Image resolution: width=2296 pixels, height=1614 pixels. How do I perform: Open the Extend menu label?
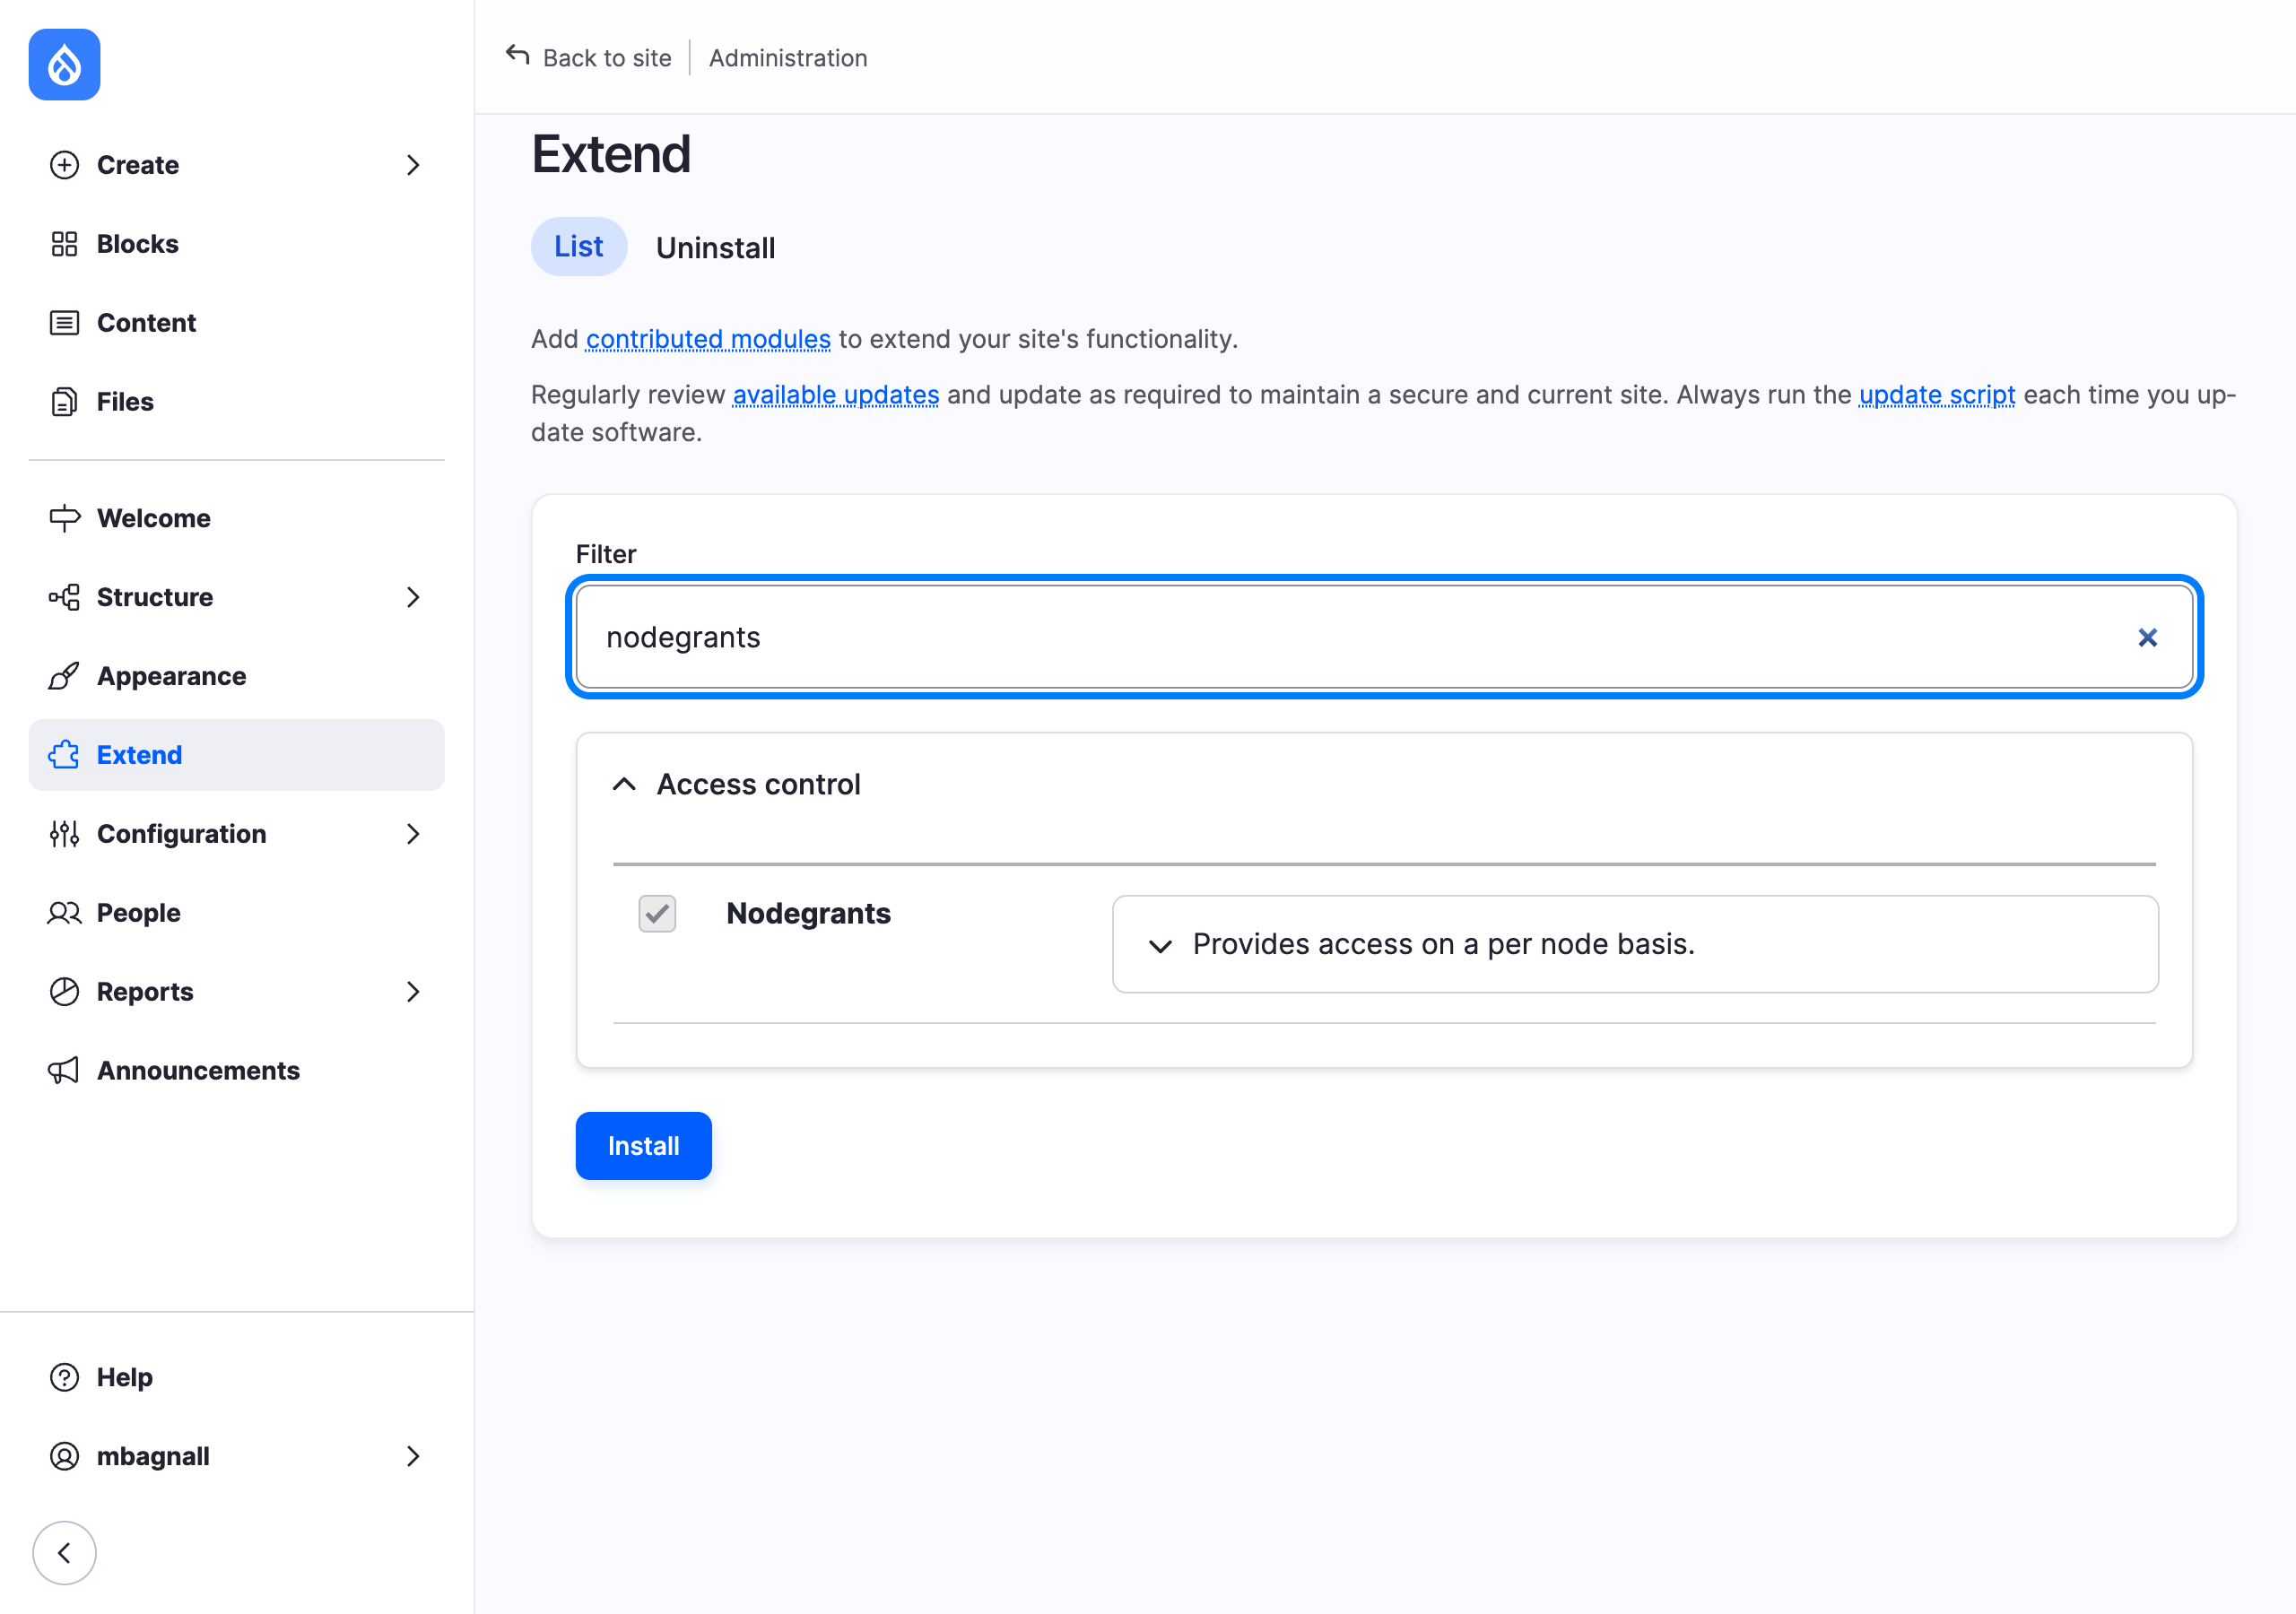139,755
